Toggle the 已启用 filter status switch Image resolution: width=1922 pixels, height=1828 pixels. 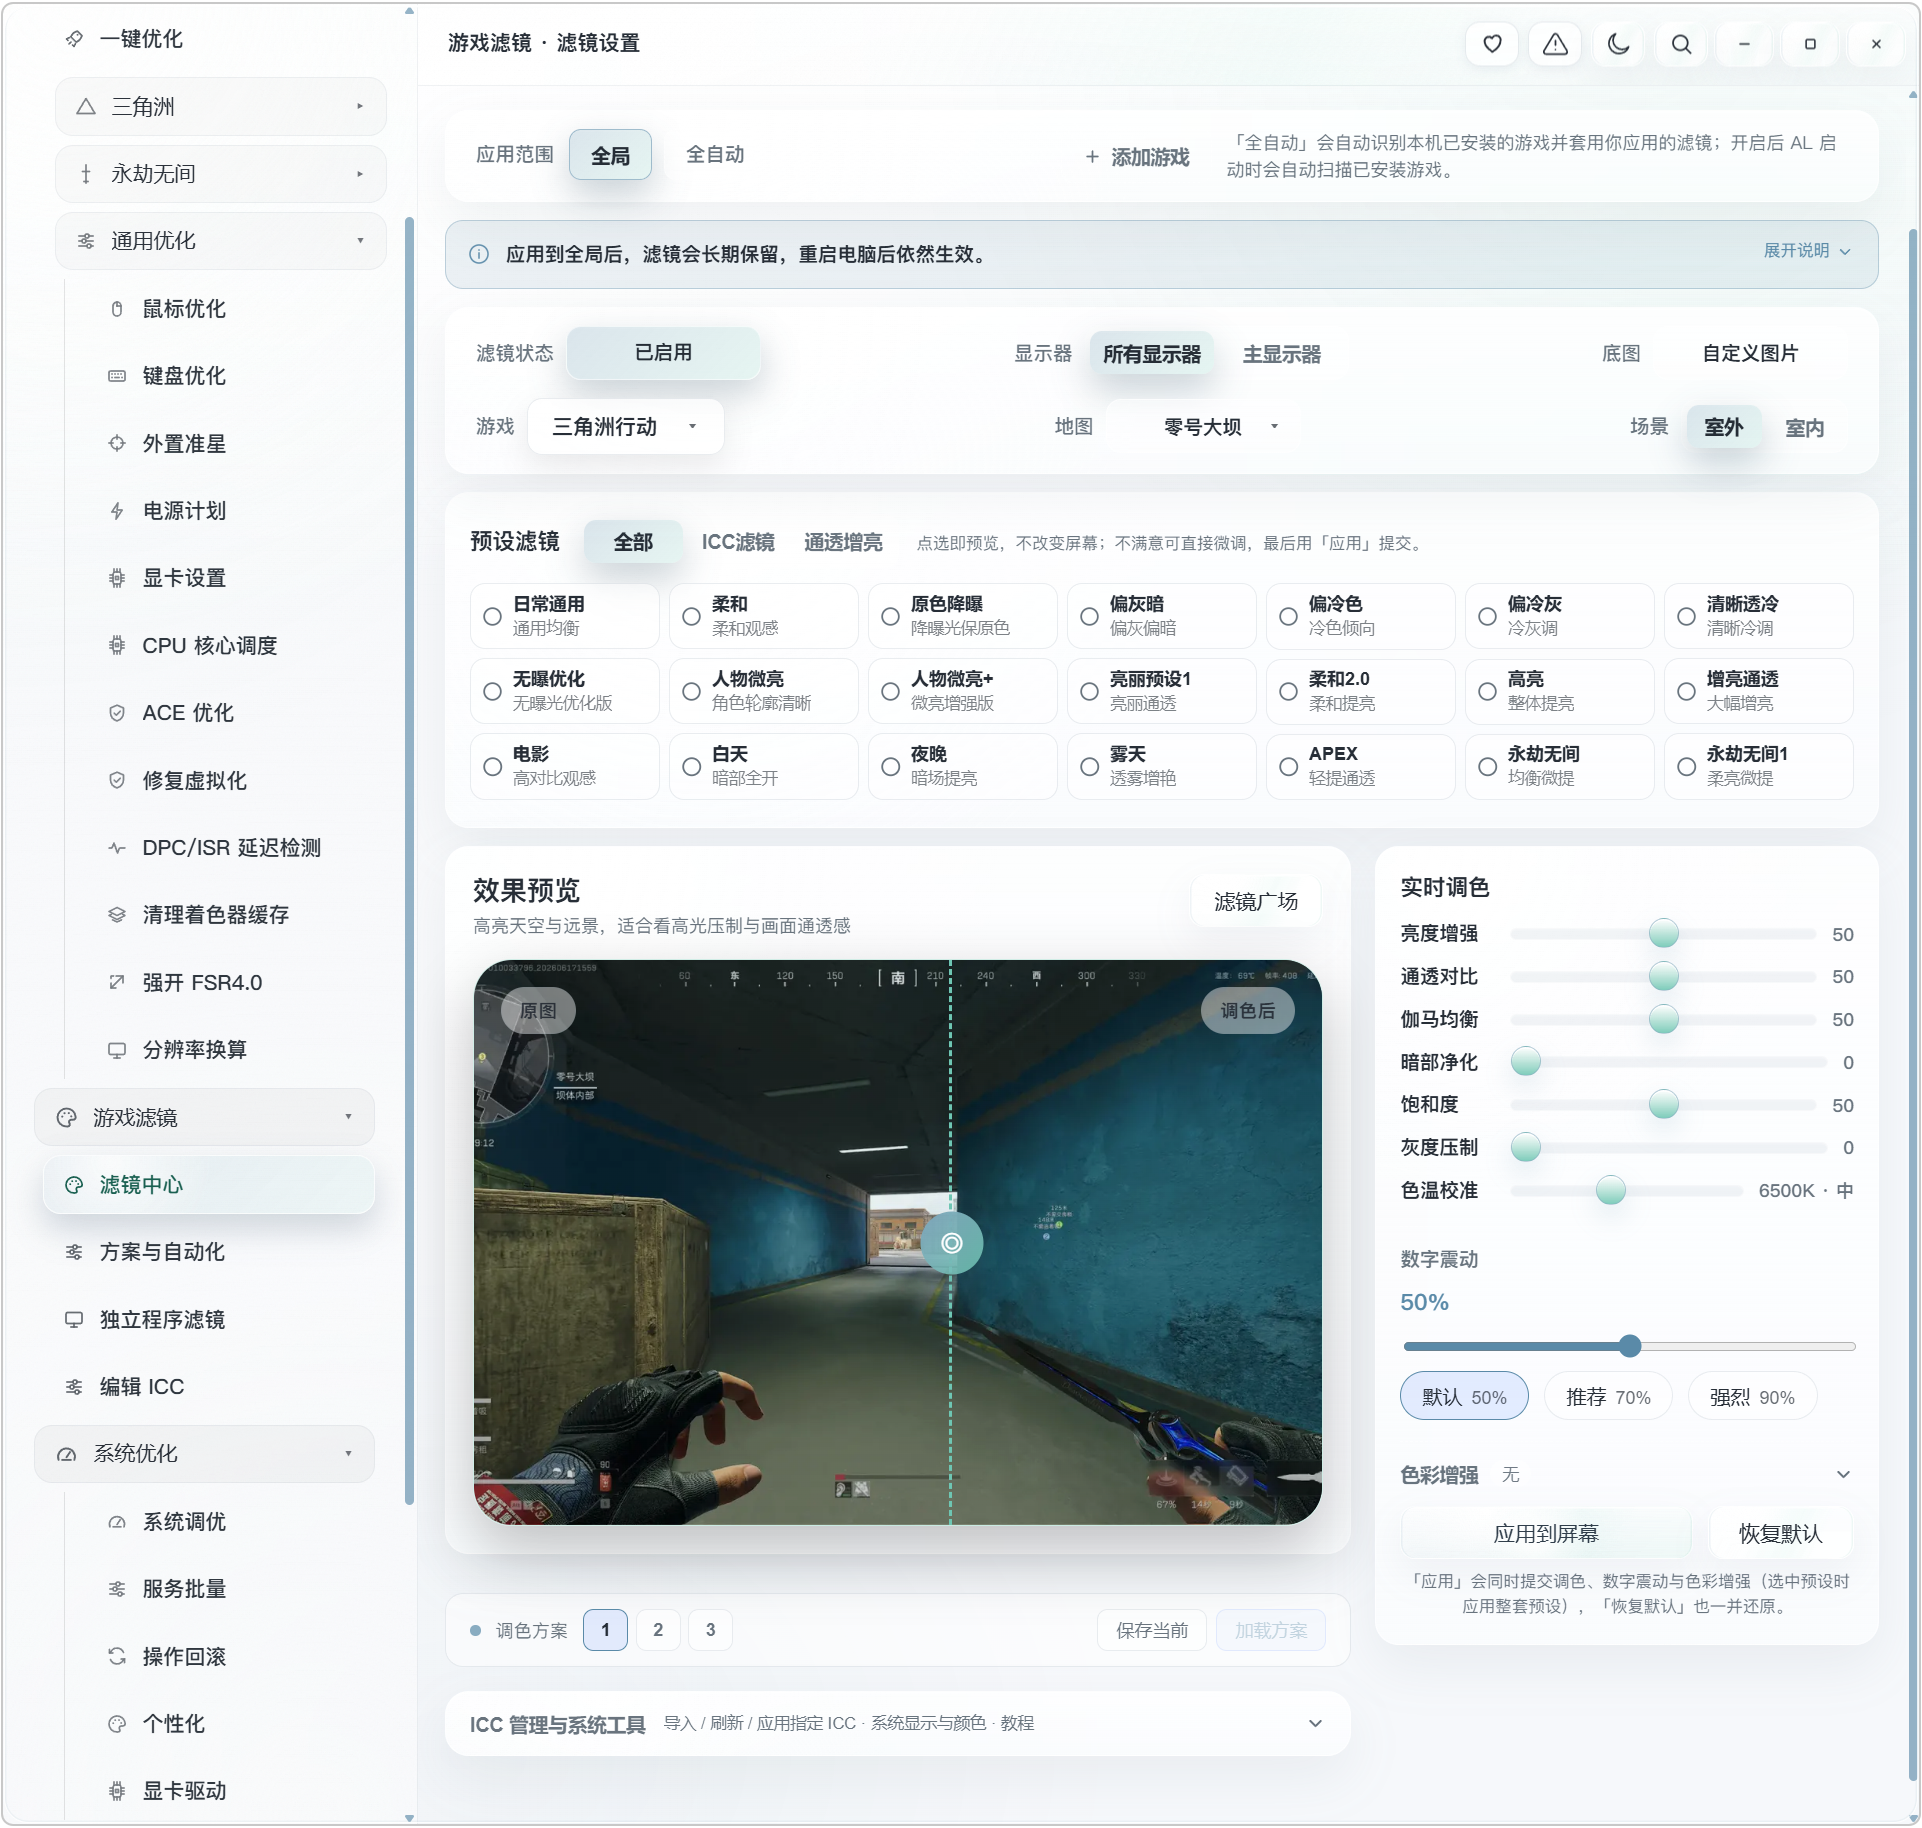coord(663,353)
